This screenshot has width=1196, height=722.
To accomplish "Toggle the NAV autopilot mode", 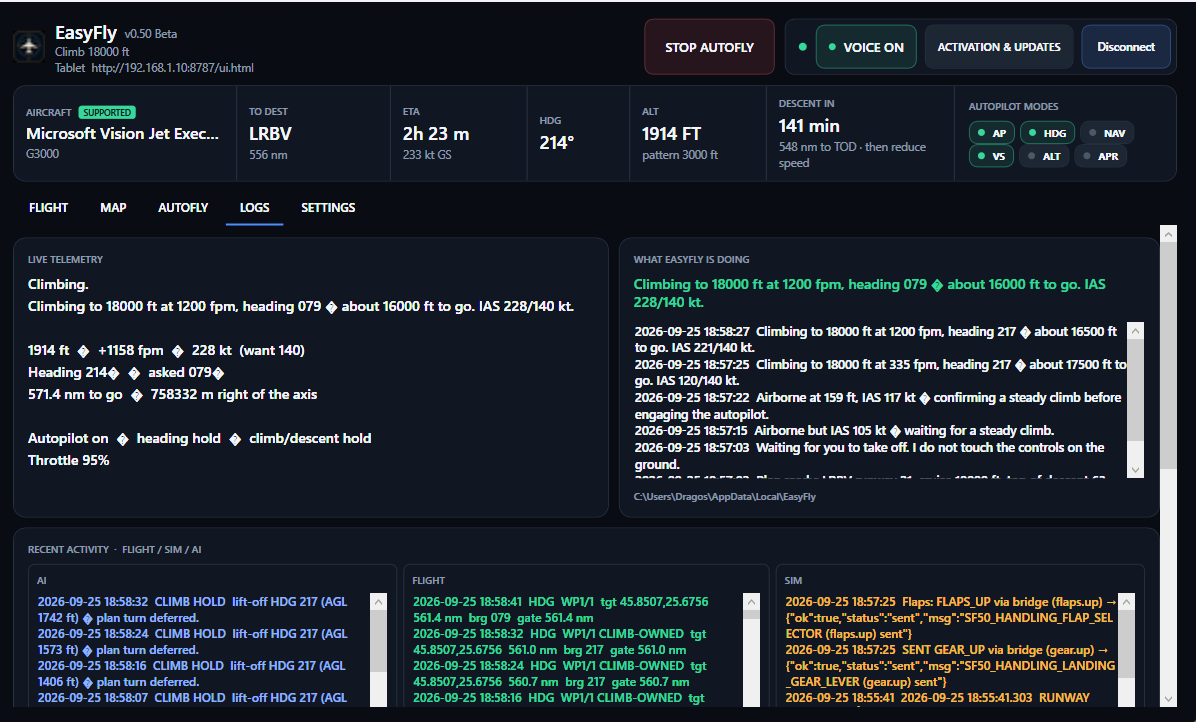I will 1107,133.
